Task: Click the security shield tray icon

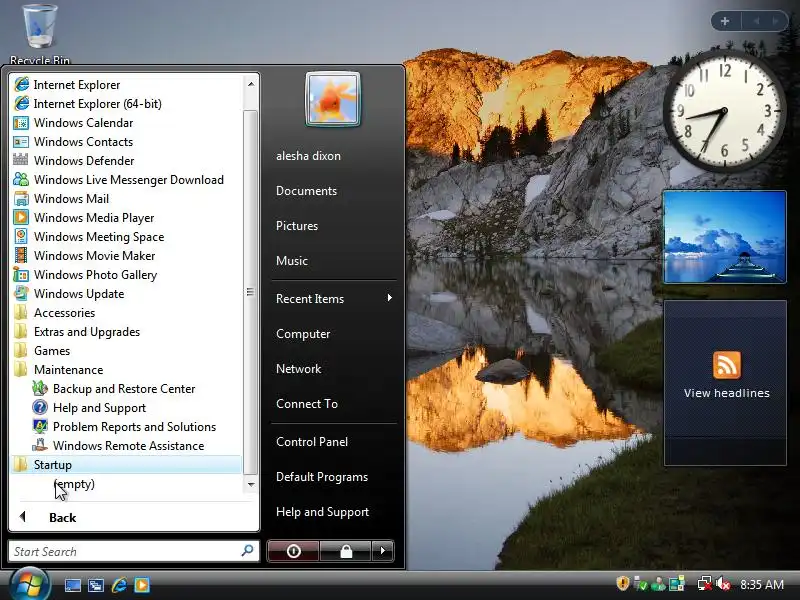Action: click(x=622, y=583)
